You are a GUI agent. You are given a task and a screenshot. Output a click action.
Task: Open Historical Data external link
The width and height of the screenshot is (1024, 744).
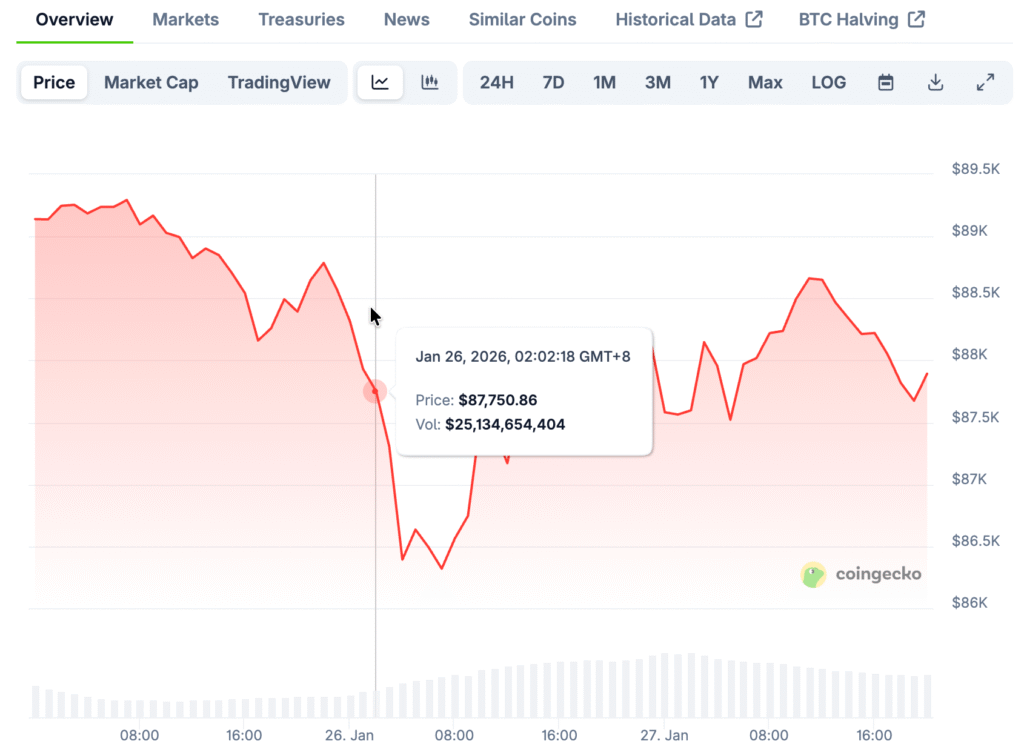688,19
